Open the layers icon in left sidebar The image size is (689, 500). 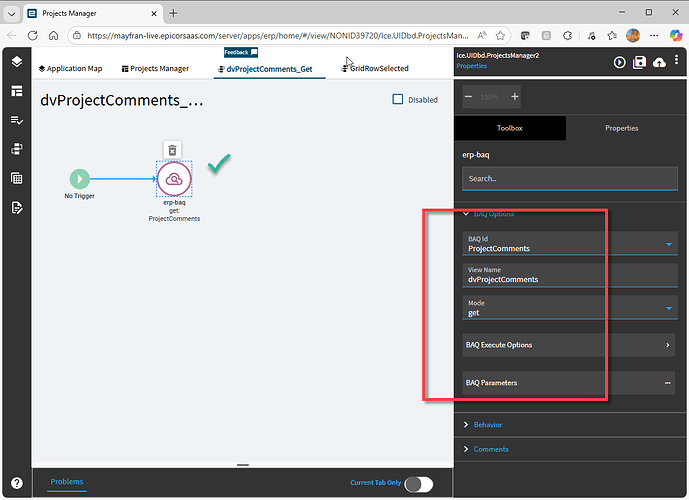(17, 62)
